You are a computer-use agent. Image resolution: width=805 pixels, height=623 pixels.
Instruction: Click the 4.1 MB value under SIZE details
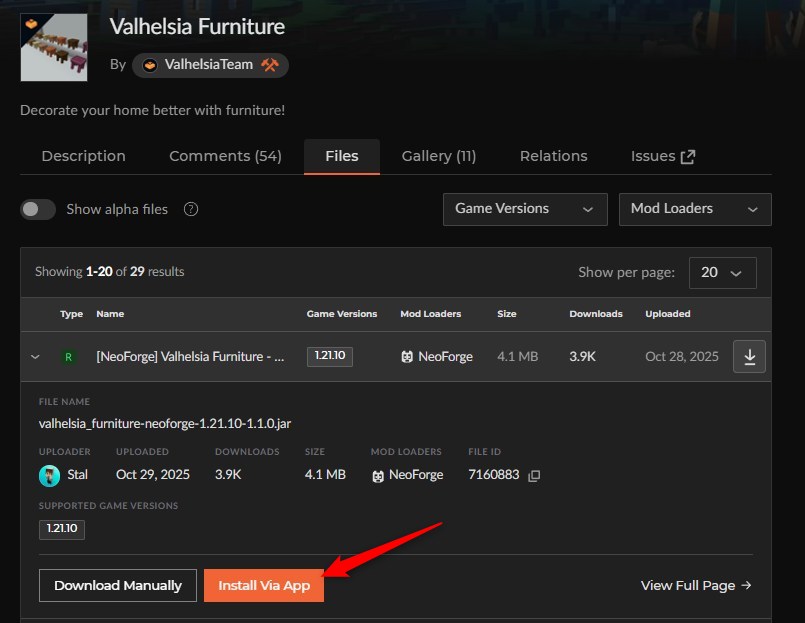[325, 475]
